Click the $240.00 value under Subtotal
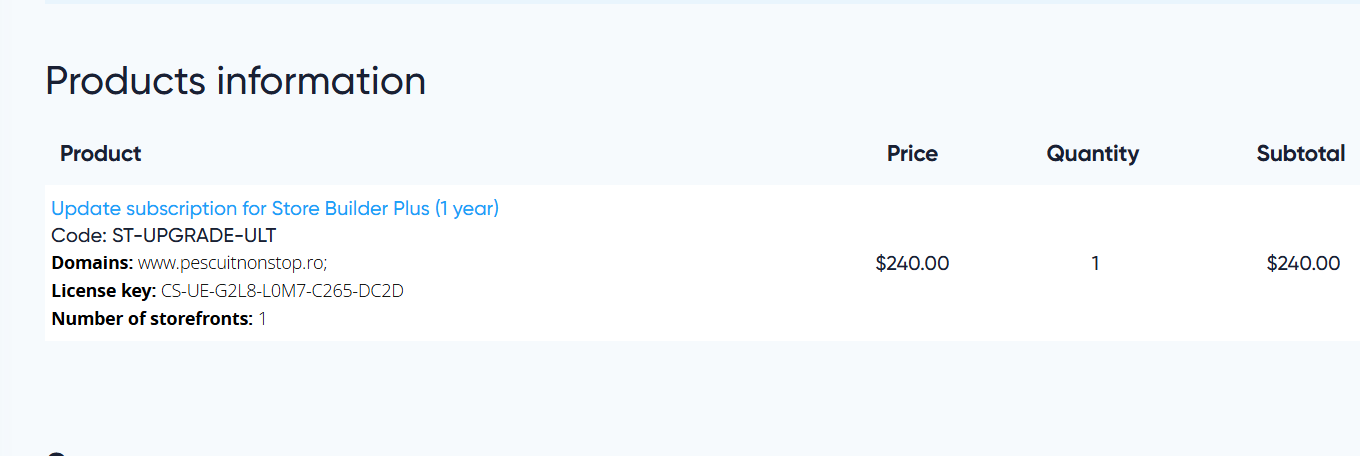Image resolution: width=1360 pixels, height=456 pixels. point(1303,264)
